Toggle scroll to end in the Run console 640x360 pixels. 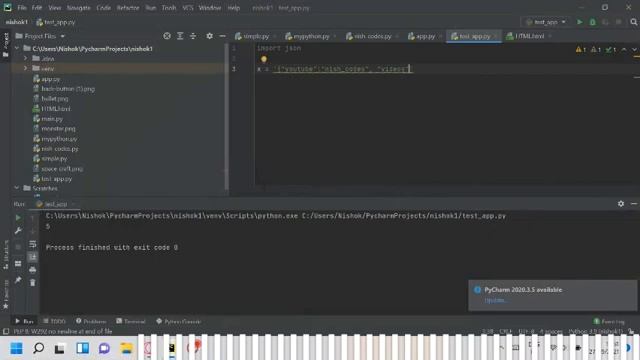[33, 257]
